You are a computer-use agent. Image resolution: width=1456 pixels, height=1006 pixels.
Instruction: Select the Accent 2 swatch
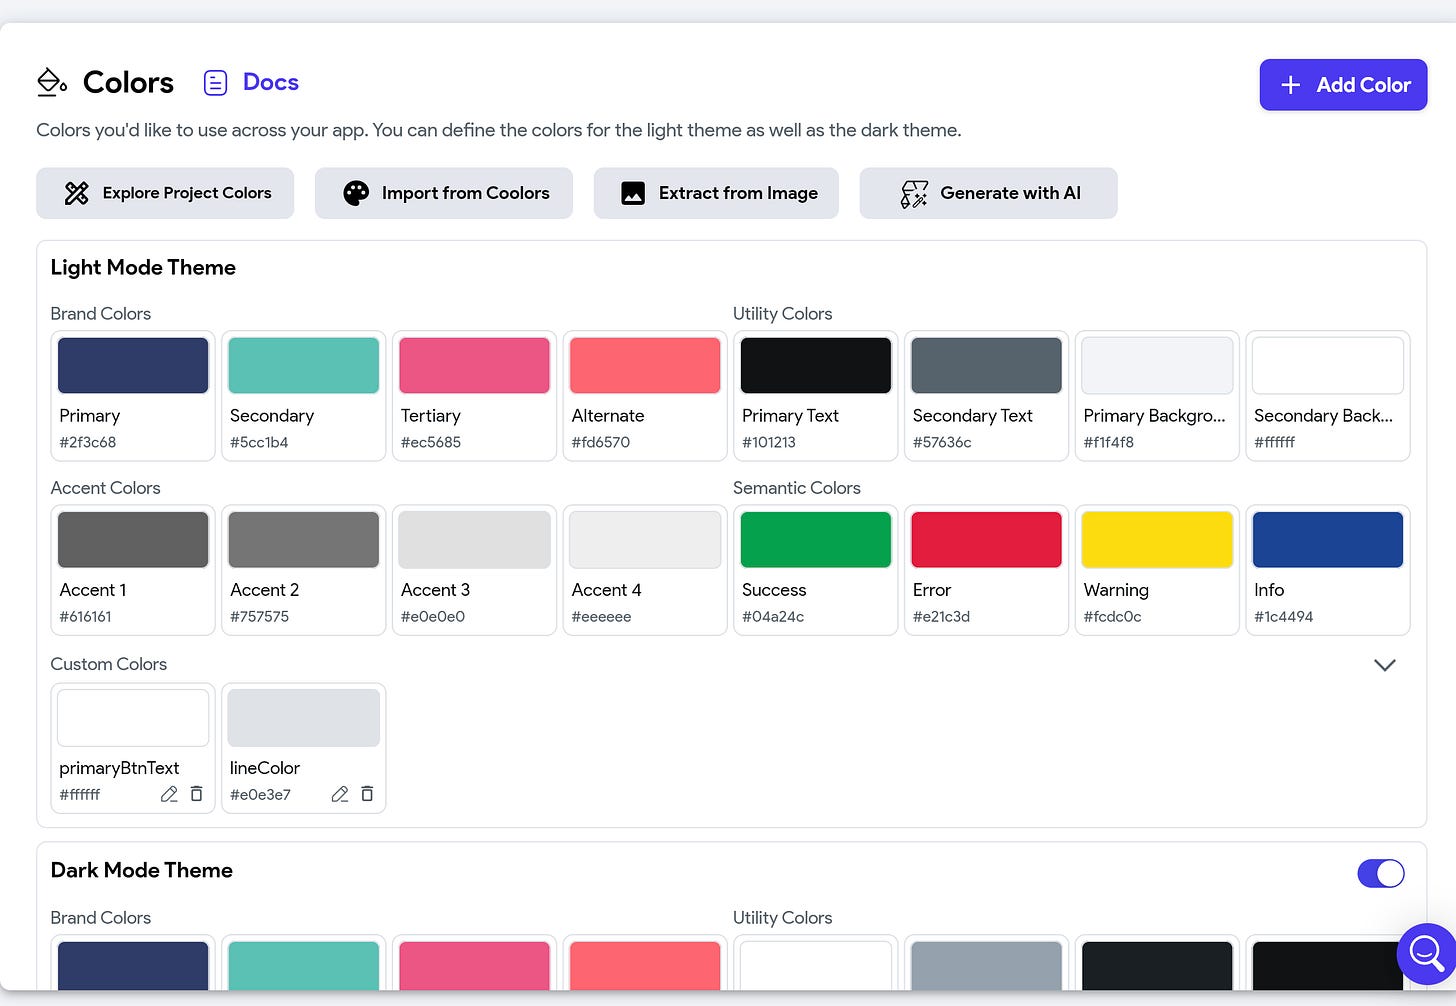(304, 540)
